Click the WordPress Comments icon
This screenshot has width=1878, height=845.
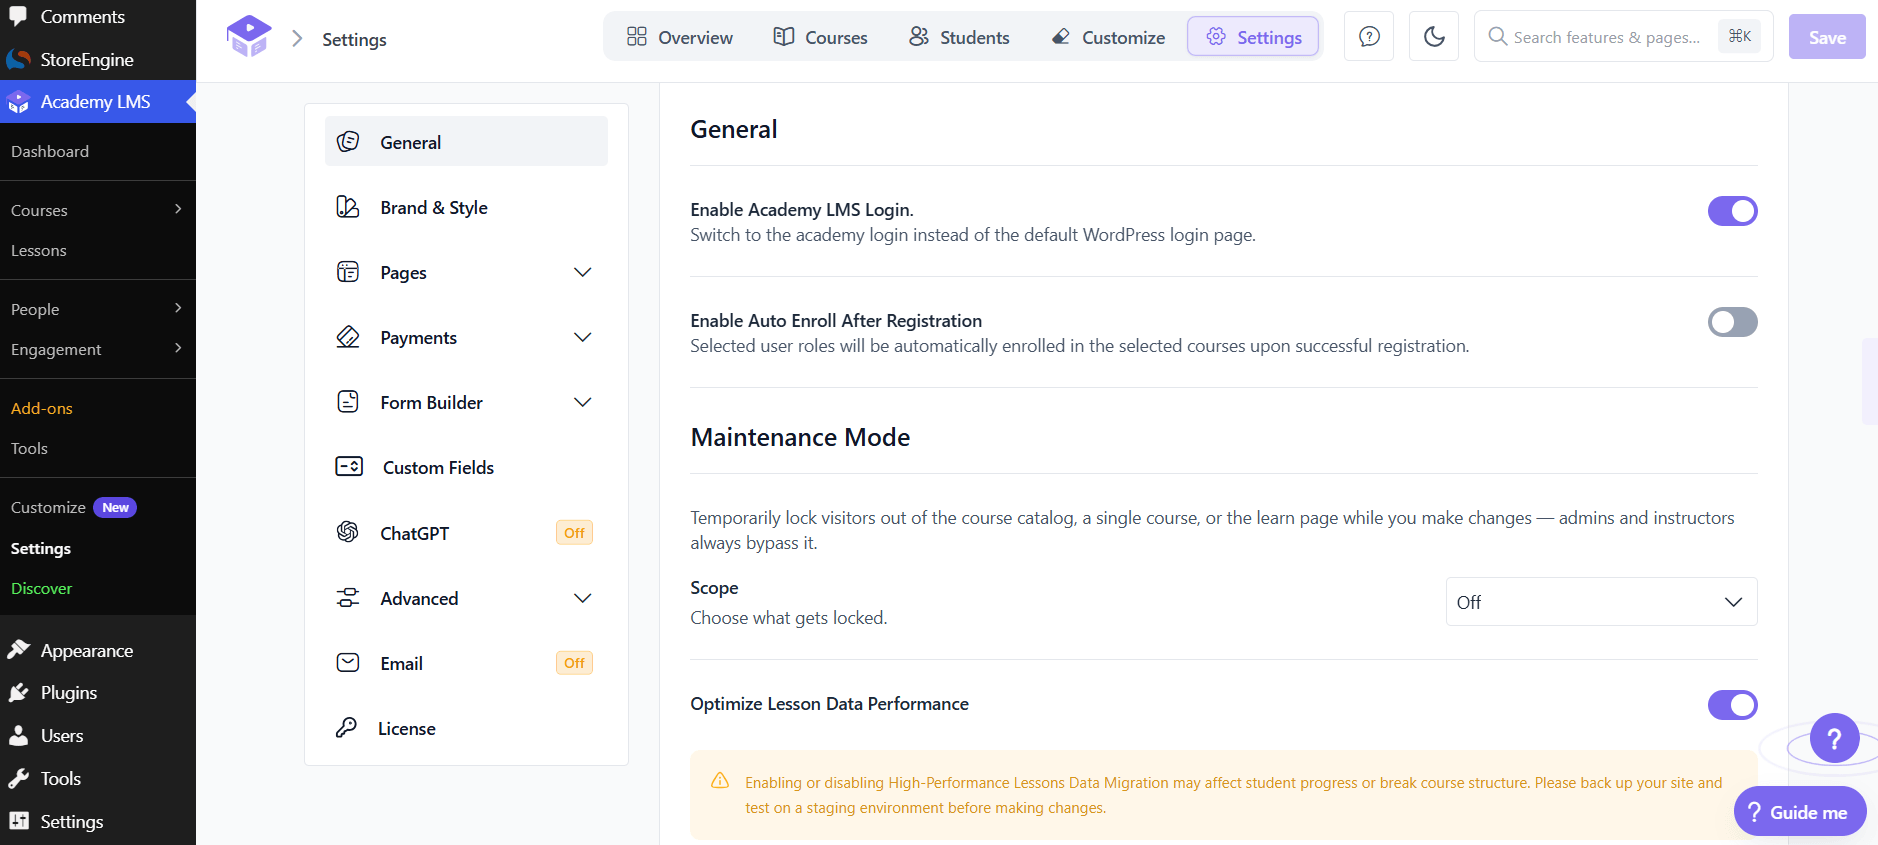(x=18, y=16)
